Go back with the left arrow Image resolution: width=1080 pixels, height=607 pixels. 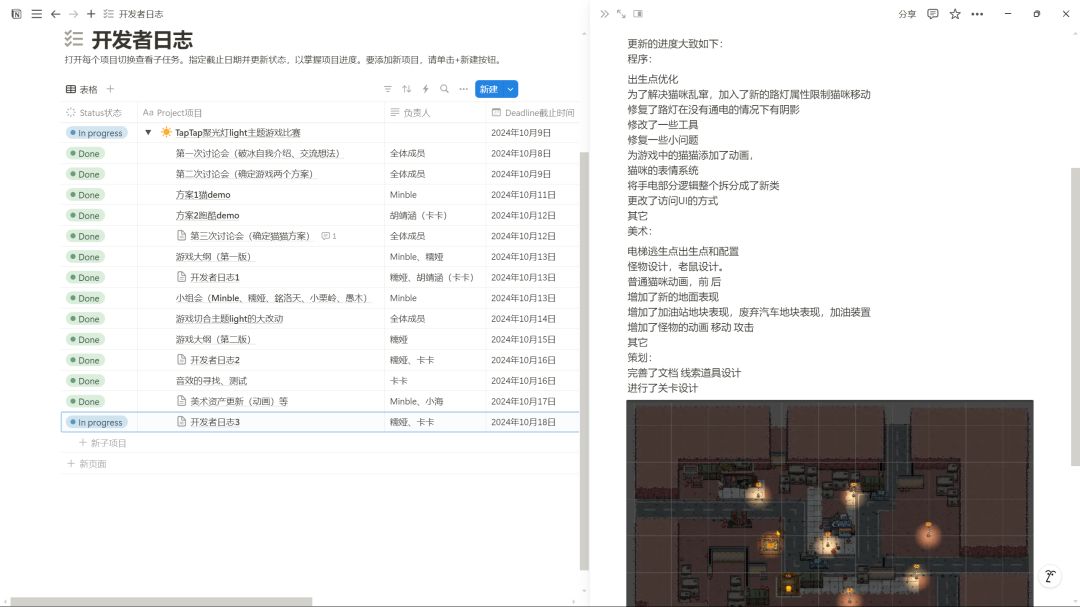pos(56,14)
